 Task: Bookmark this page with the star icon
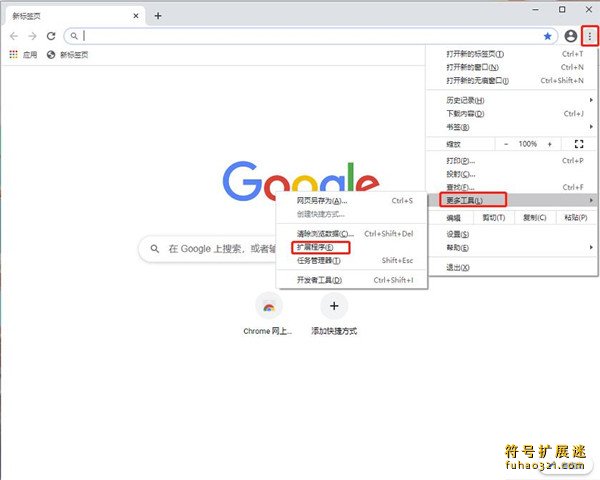(548, 36)
